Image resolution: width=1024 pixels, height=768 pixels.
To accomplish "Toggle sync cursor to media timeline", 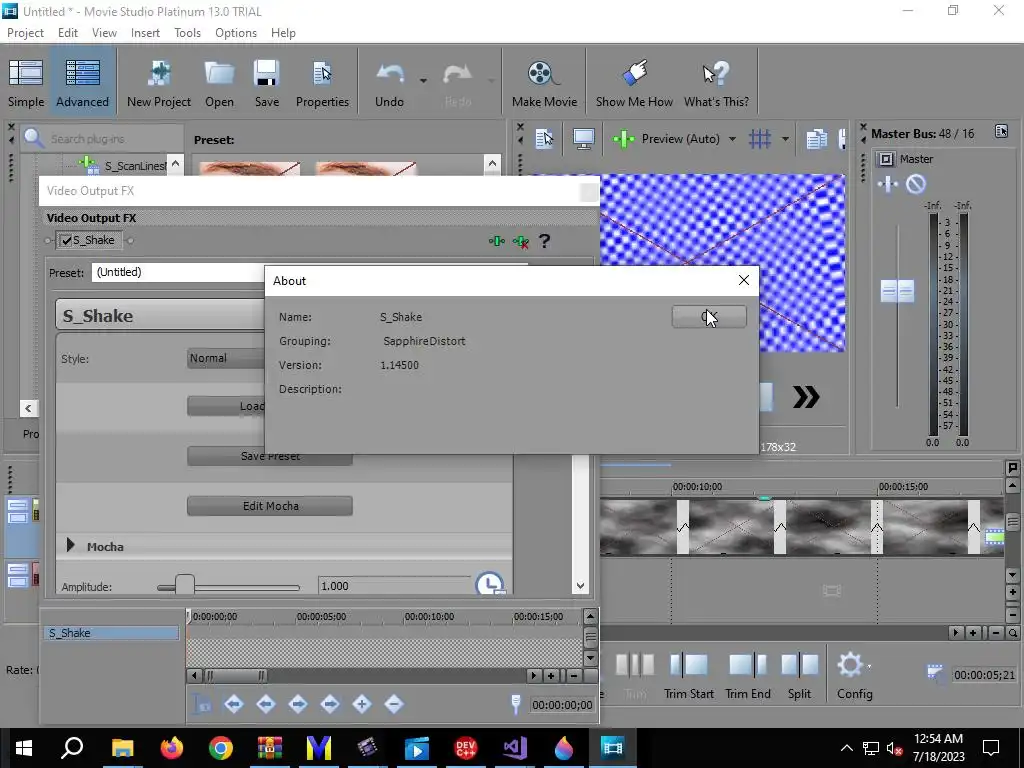I will (x=202, y=704).
